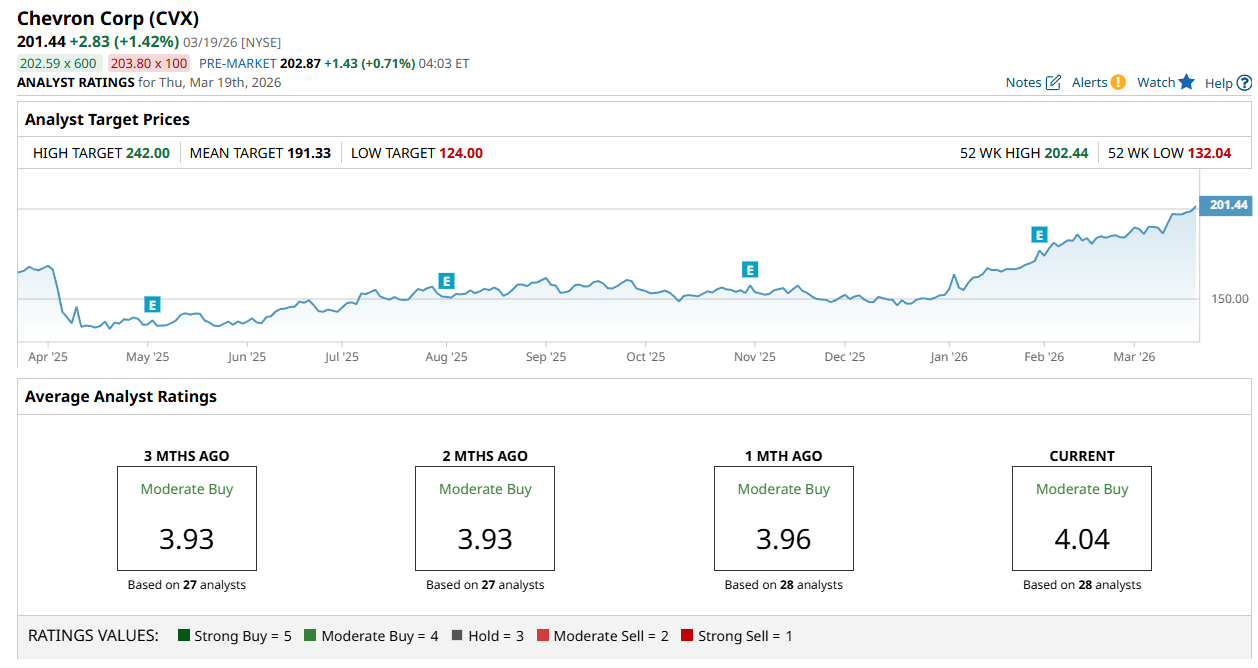Click the 52 WK HIGH 202.44 value

point(1067,153)
